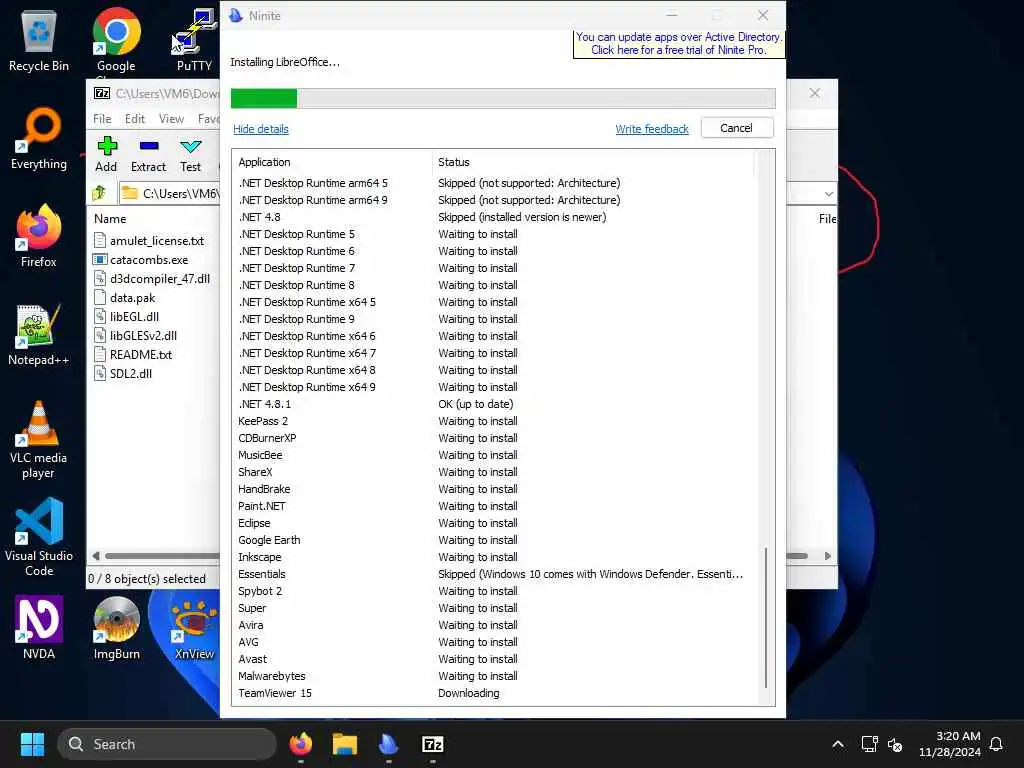Click the Ninite Pro trial banner
Viewport: 1024px width, 768px height.
679,44
